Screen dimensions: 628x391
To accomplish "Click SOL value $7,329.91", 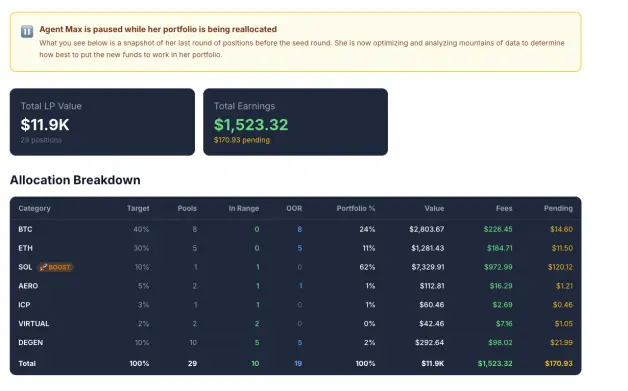I will [428, 267].
